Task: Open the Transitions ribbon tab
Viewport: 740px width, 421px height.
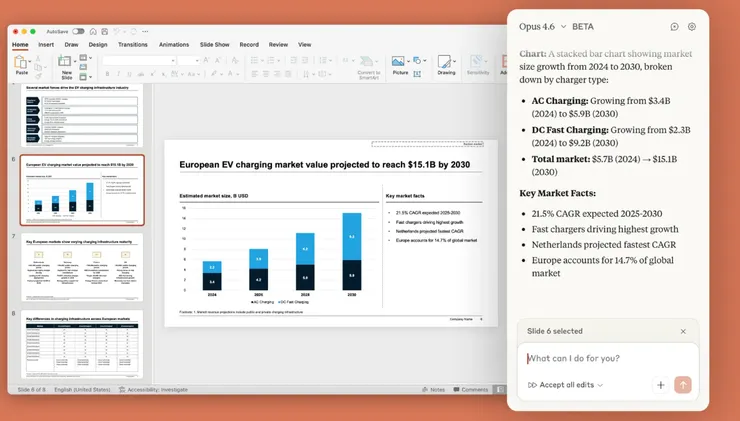Action: [x=133, y=44]
